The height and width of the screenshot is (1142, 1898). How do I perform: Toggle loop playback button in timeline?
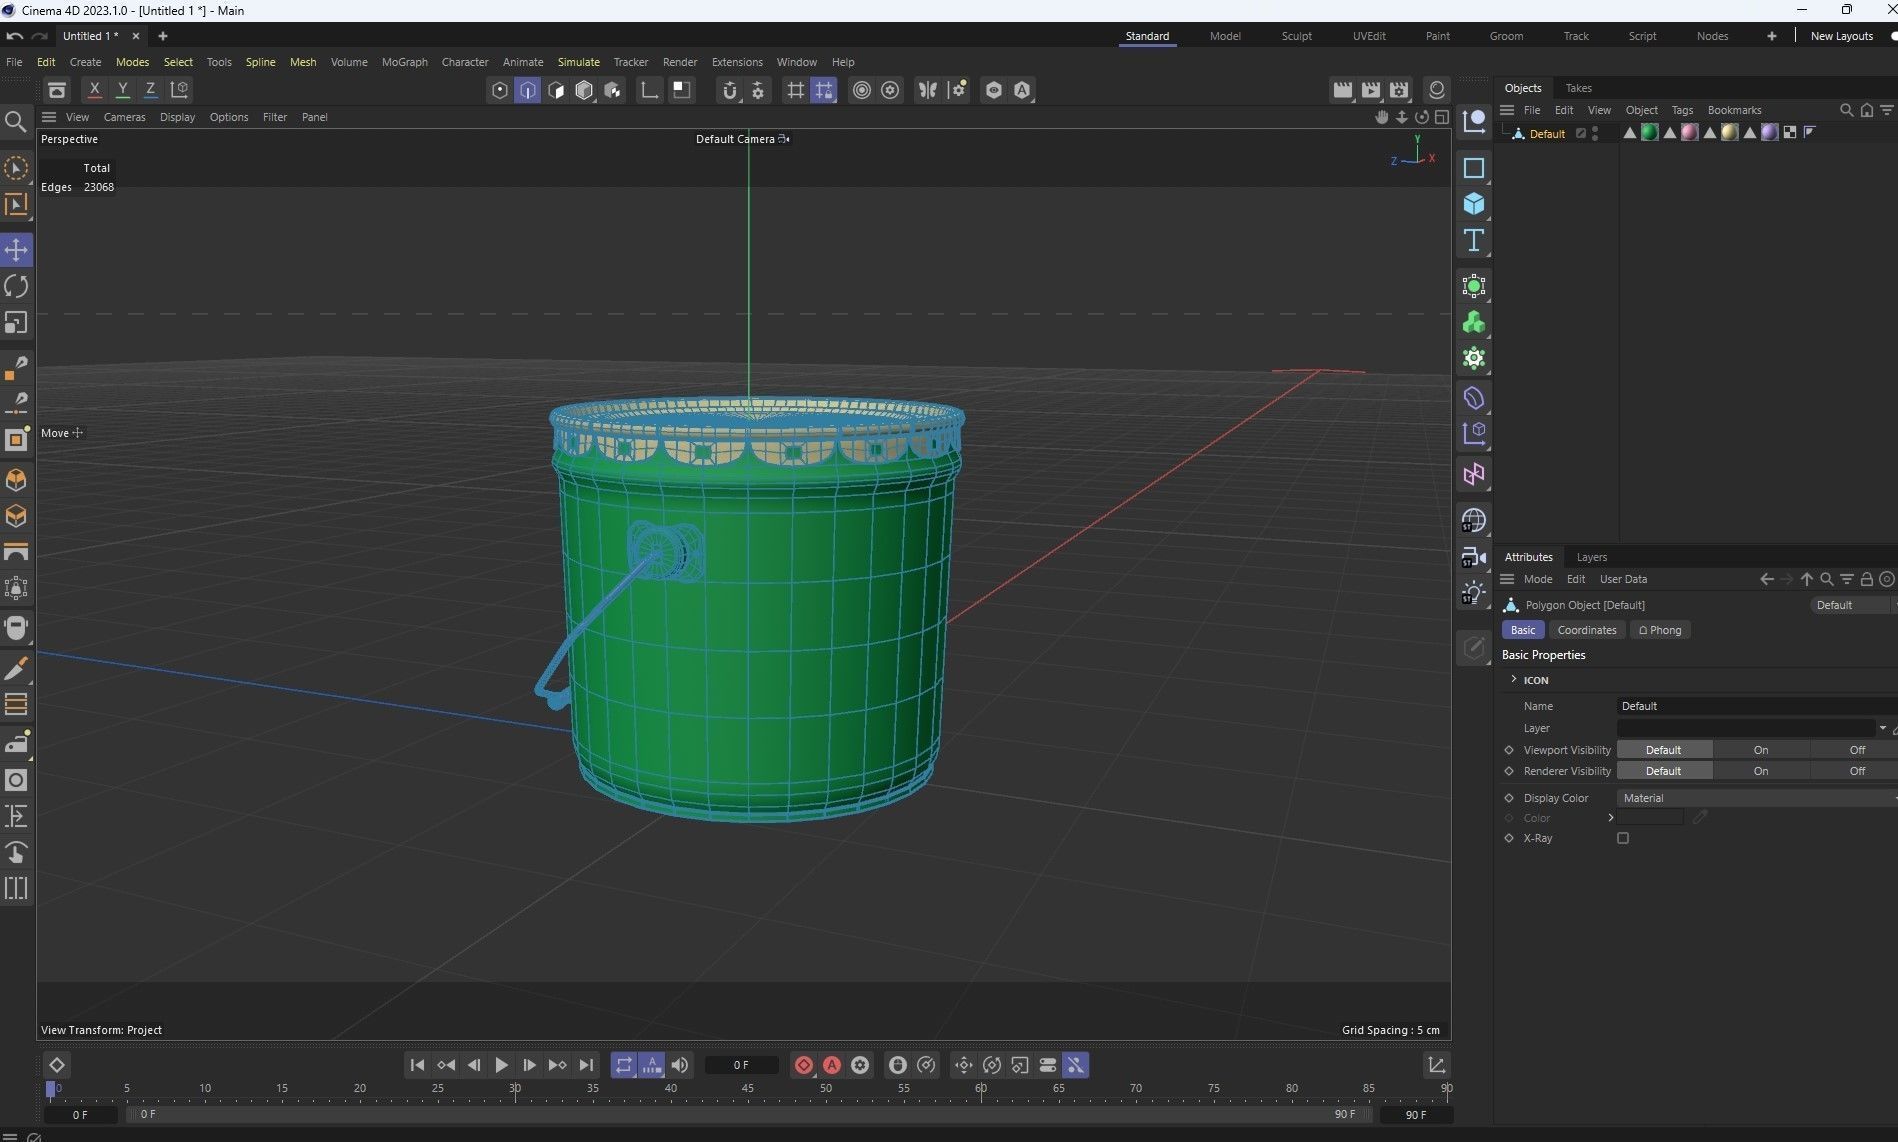tap(624, 1065)
